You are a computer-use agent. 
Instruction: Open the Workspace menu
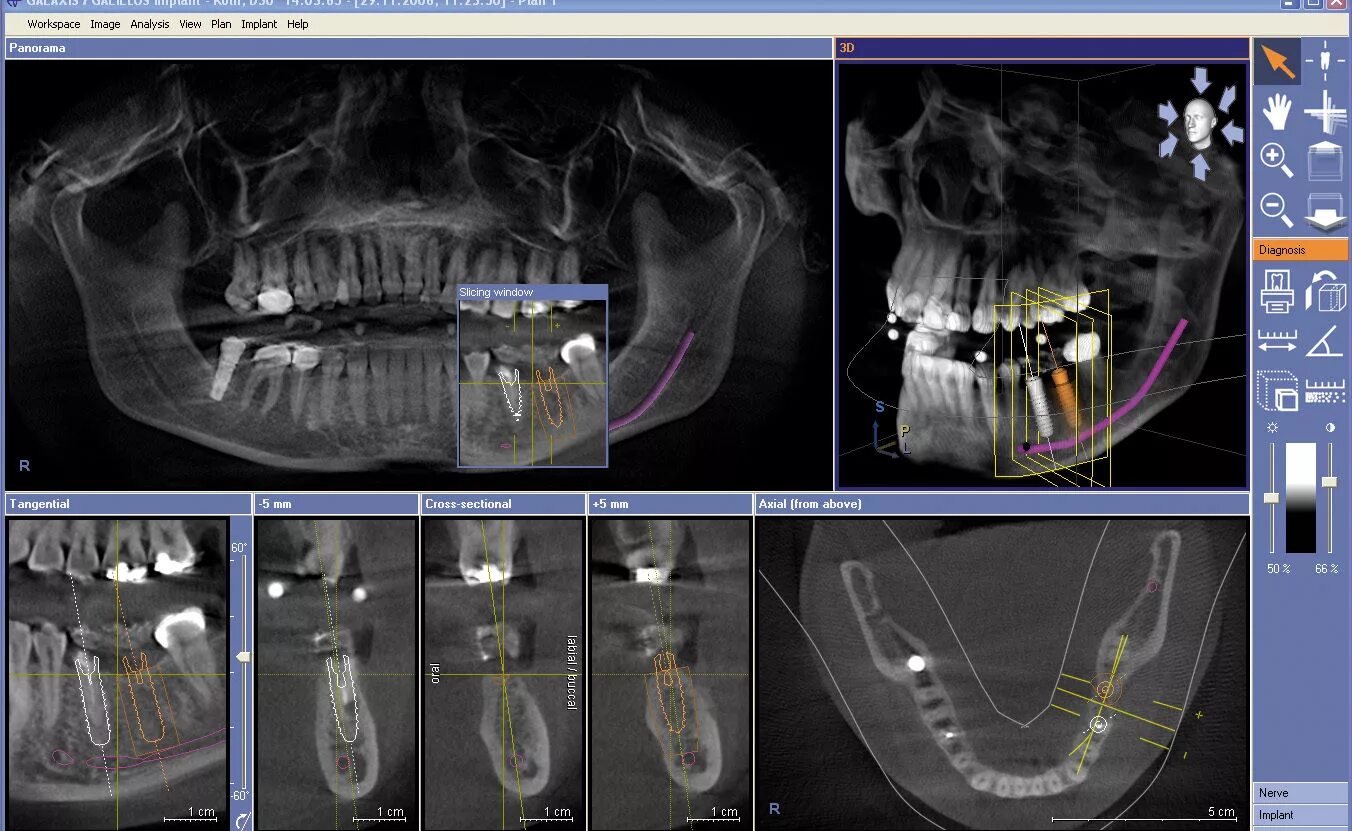(54, 24)
